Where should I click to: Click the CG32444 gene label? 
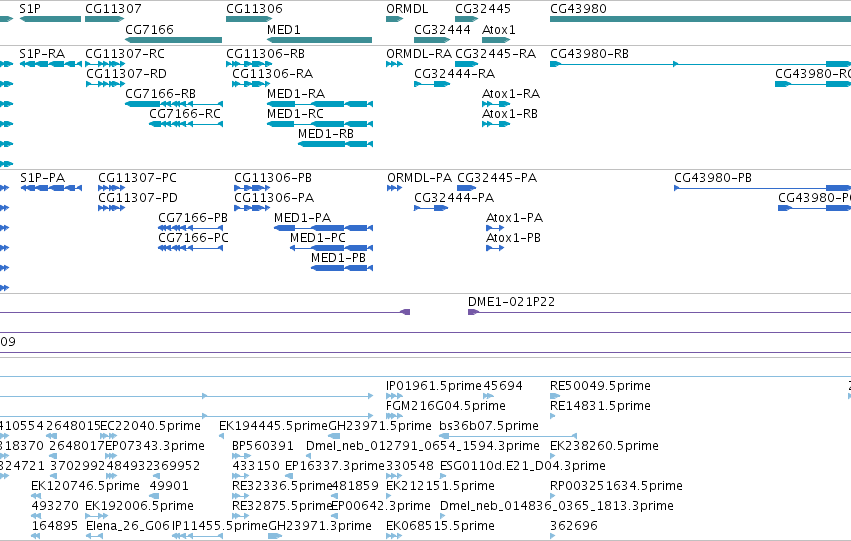pos(442,30)
